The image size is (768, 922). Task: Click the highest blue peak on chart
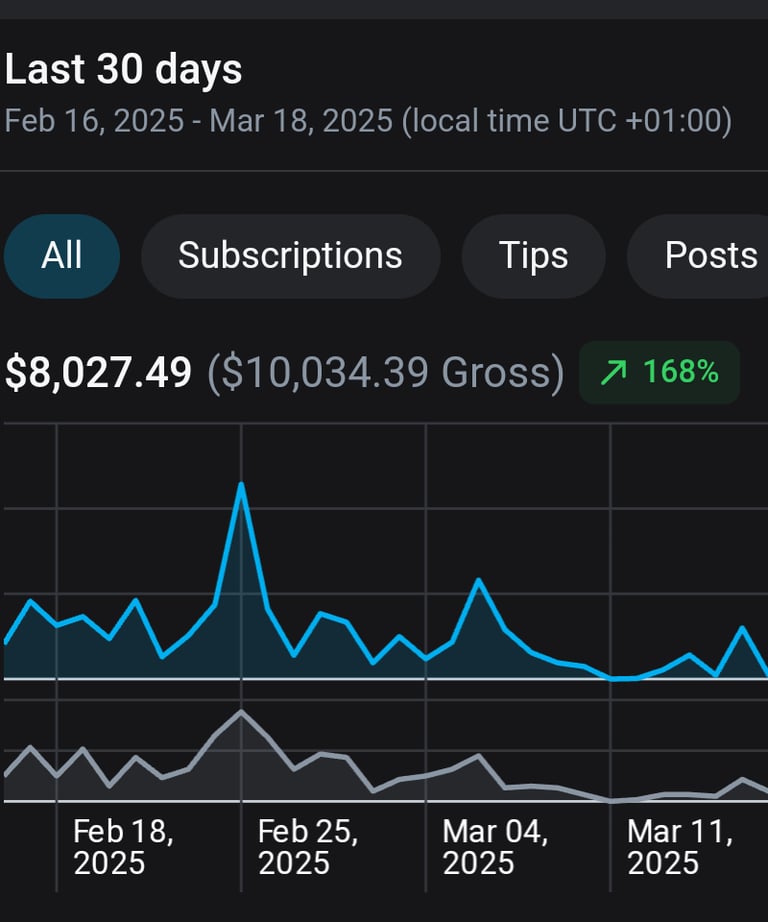(241, 485)
